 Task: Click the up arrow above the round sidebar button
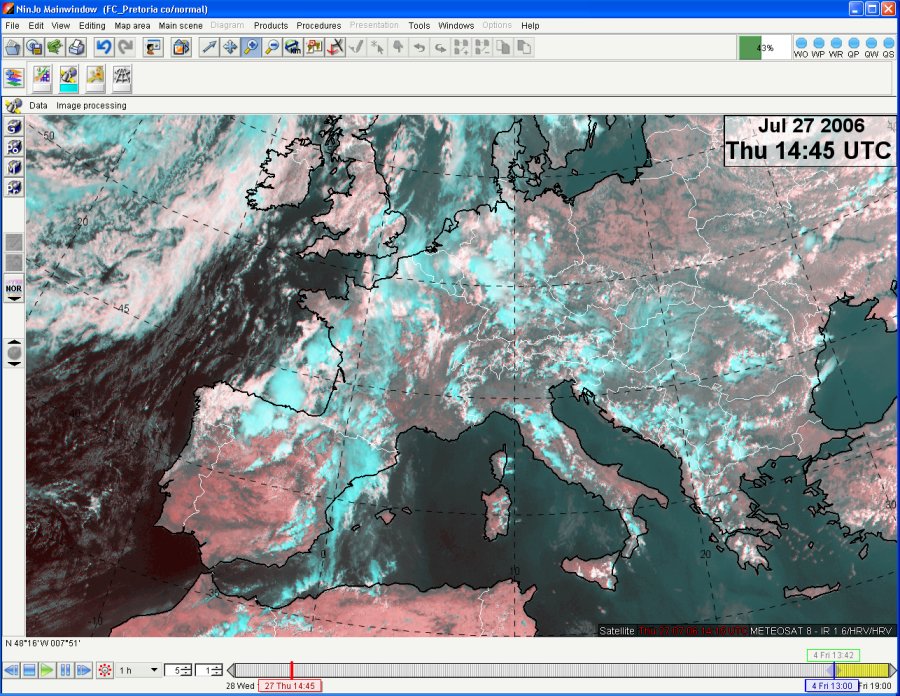pos(14,342)
